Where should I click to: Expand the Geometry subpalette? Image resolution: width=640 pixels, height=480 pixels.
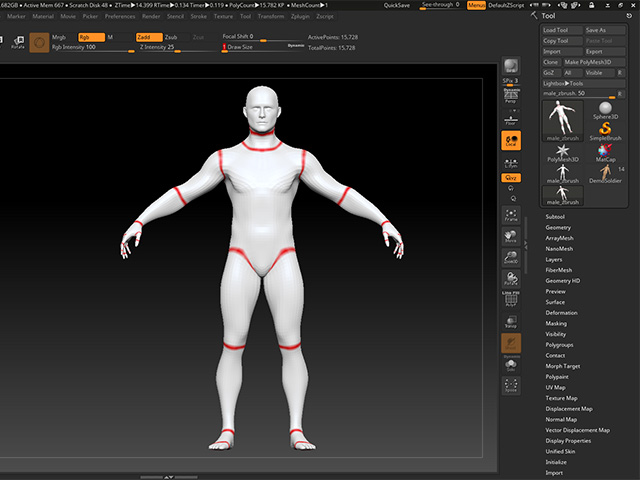tap(558, 227)
